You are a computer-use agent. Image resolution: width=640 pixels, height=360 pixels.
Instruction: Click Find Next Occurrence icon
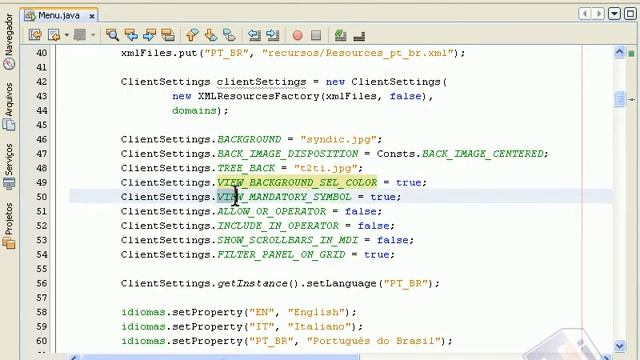(x=149, y=35)
